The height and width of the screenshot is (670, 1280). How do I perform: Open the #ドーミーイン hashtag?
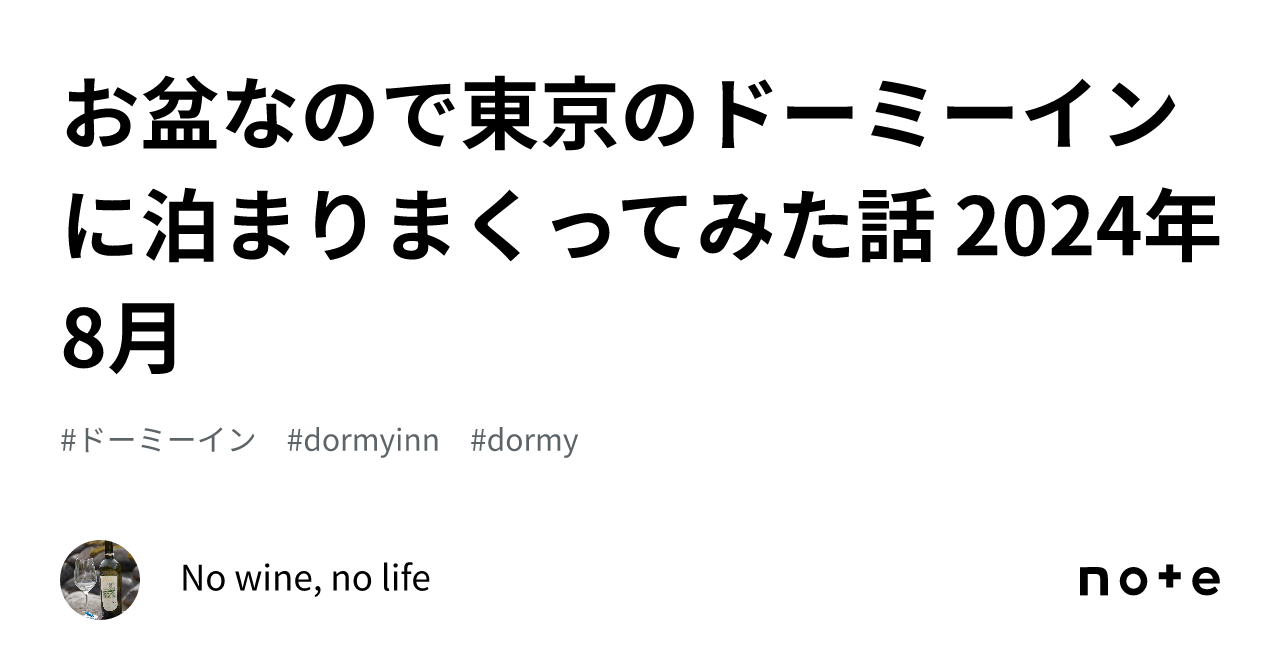pyautogui.click(x=158, y=440)
